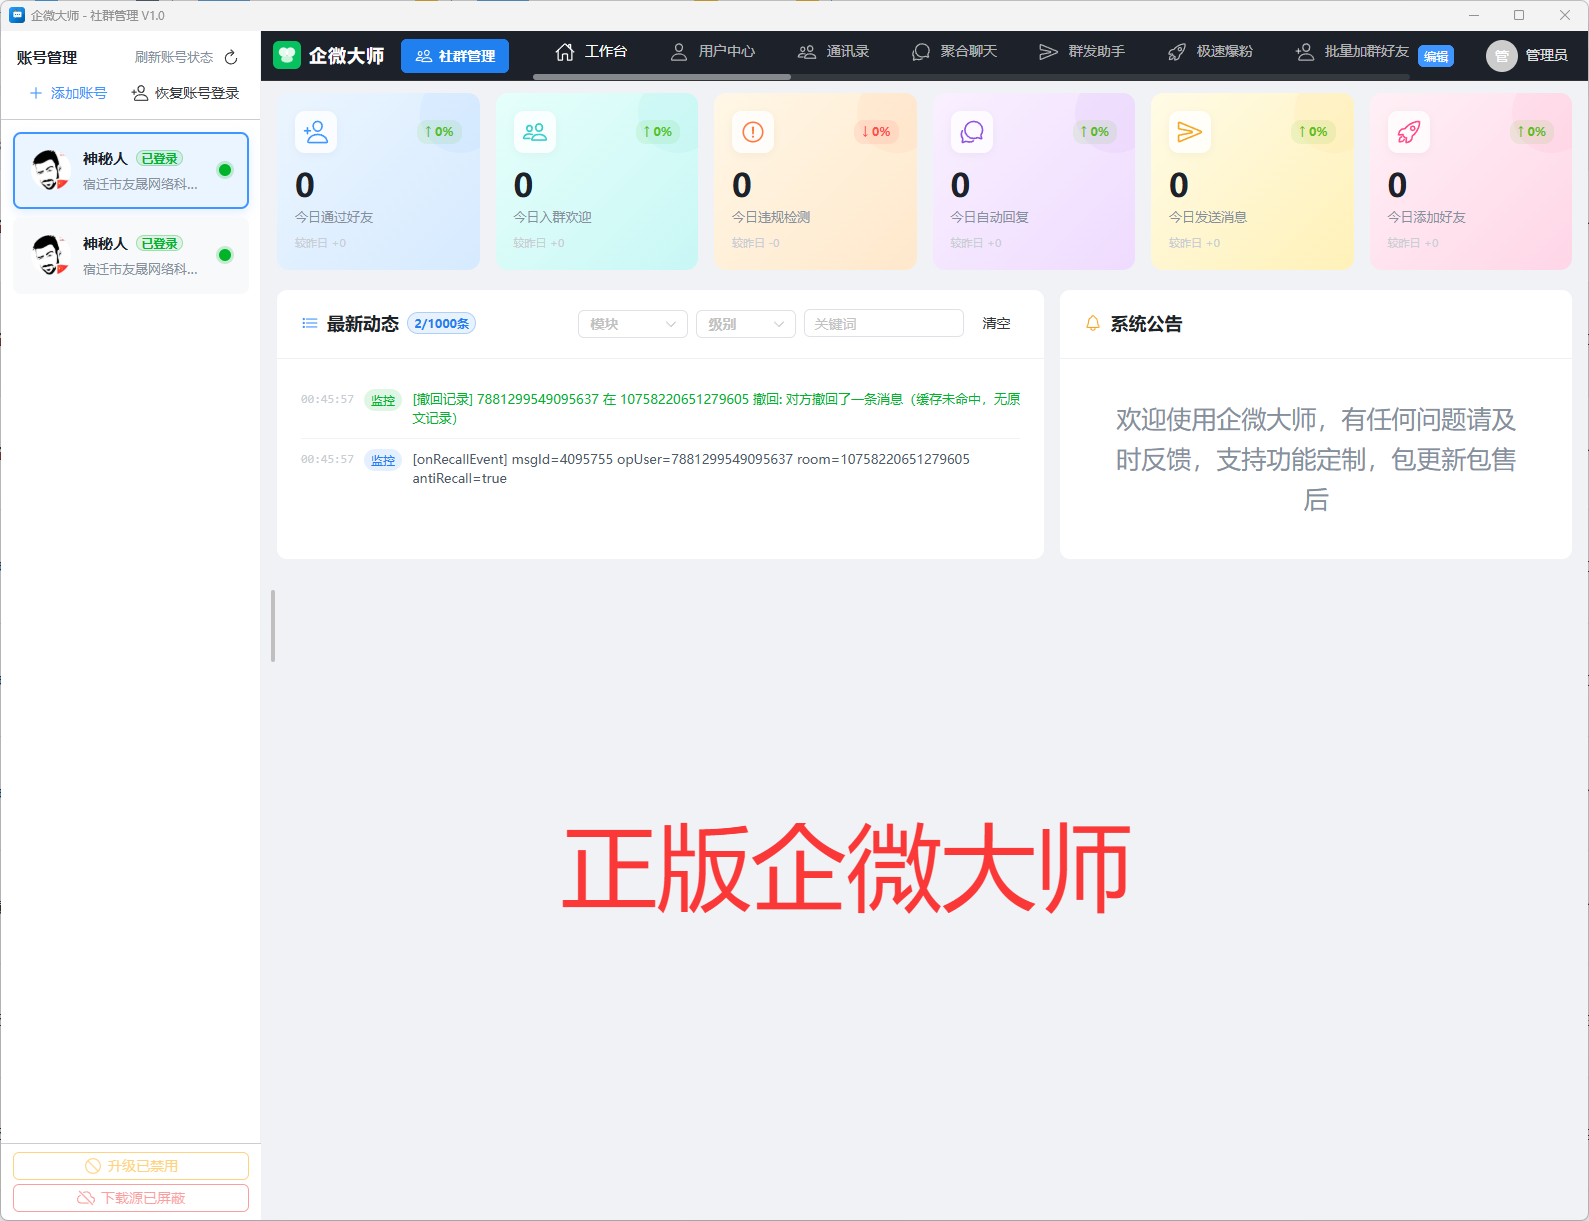Click the 今日添加好友 rocket icon
This screenshot has width=1589, height=1221.
click(x=1409, y=132)
